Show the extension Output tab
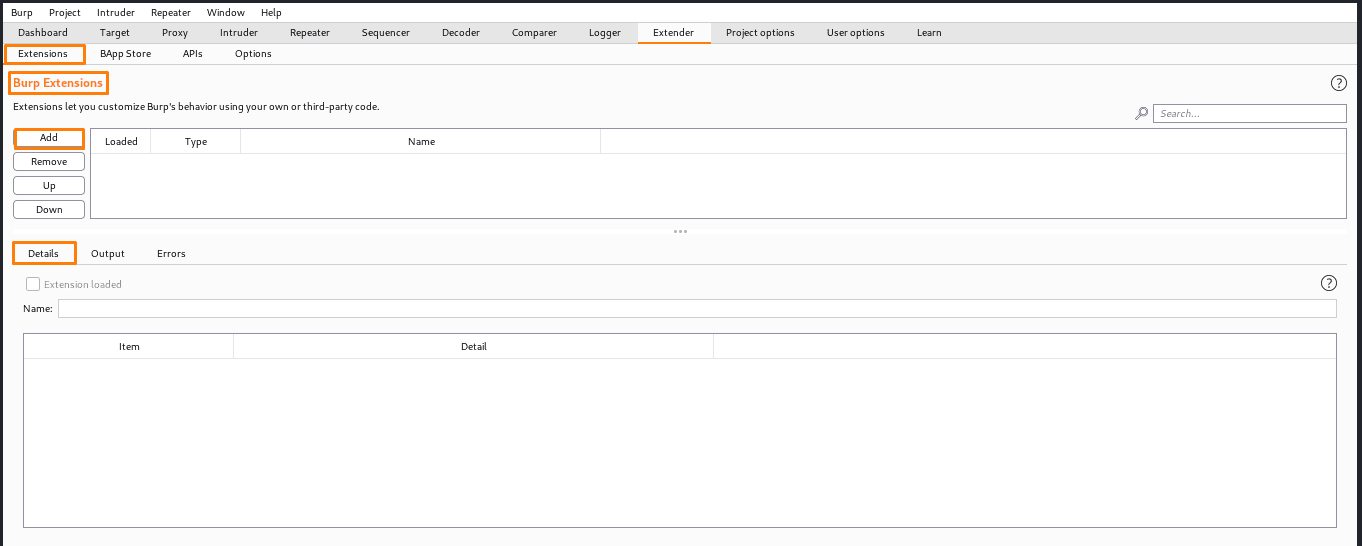 tap(108, 254)
